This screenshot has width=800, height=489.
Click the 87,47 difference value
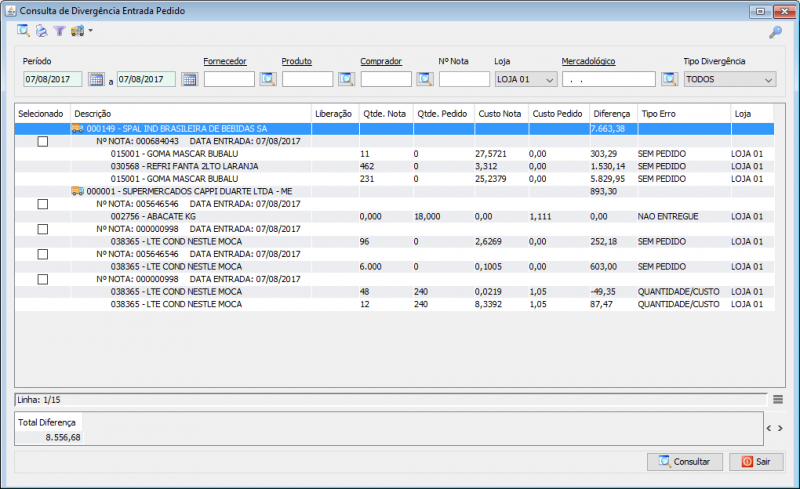(602, 304)
